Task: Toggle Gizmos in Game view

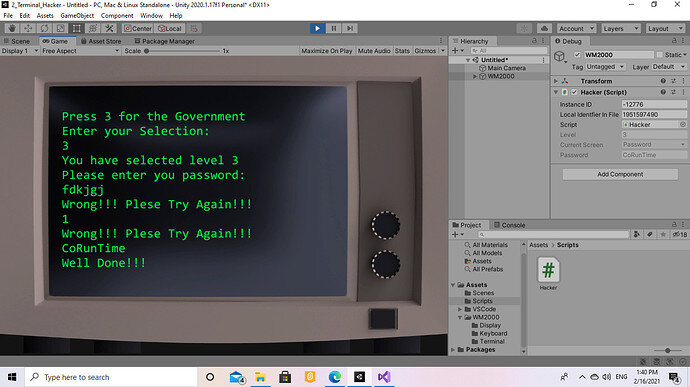Action: 425,51
